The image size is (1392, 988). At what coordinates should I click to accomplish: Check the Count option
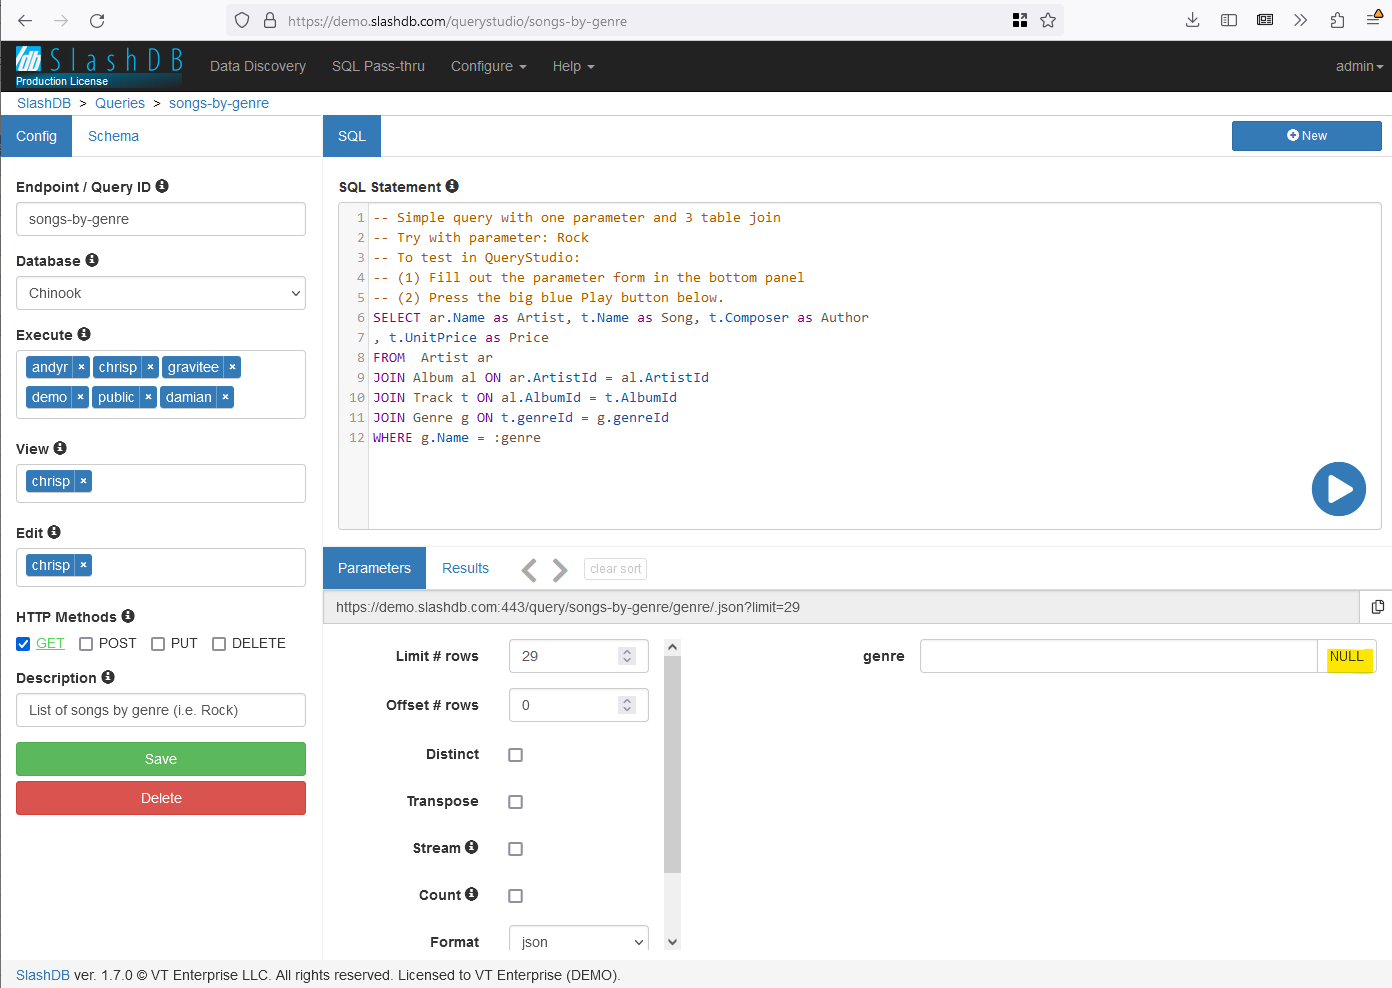click(x=516, y=896)
